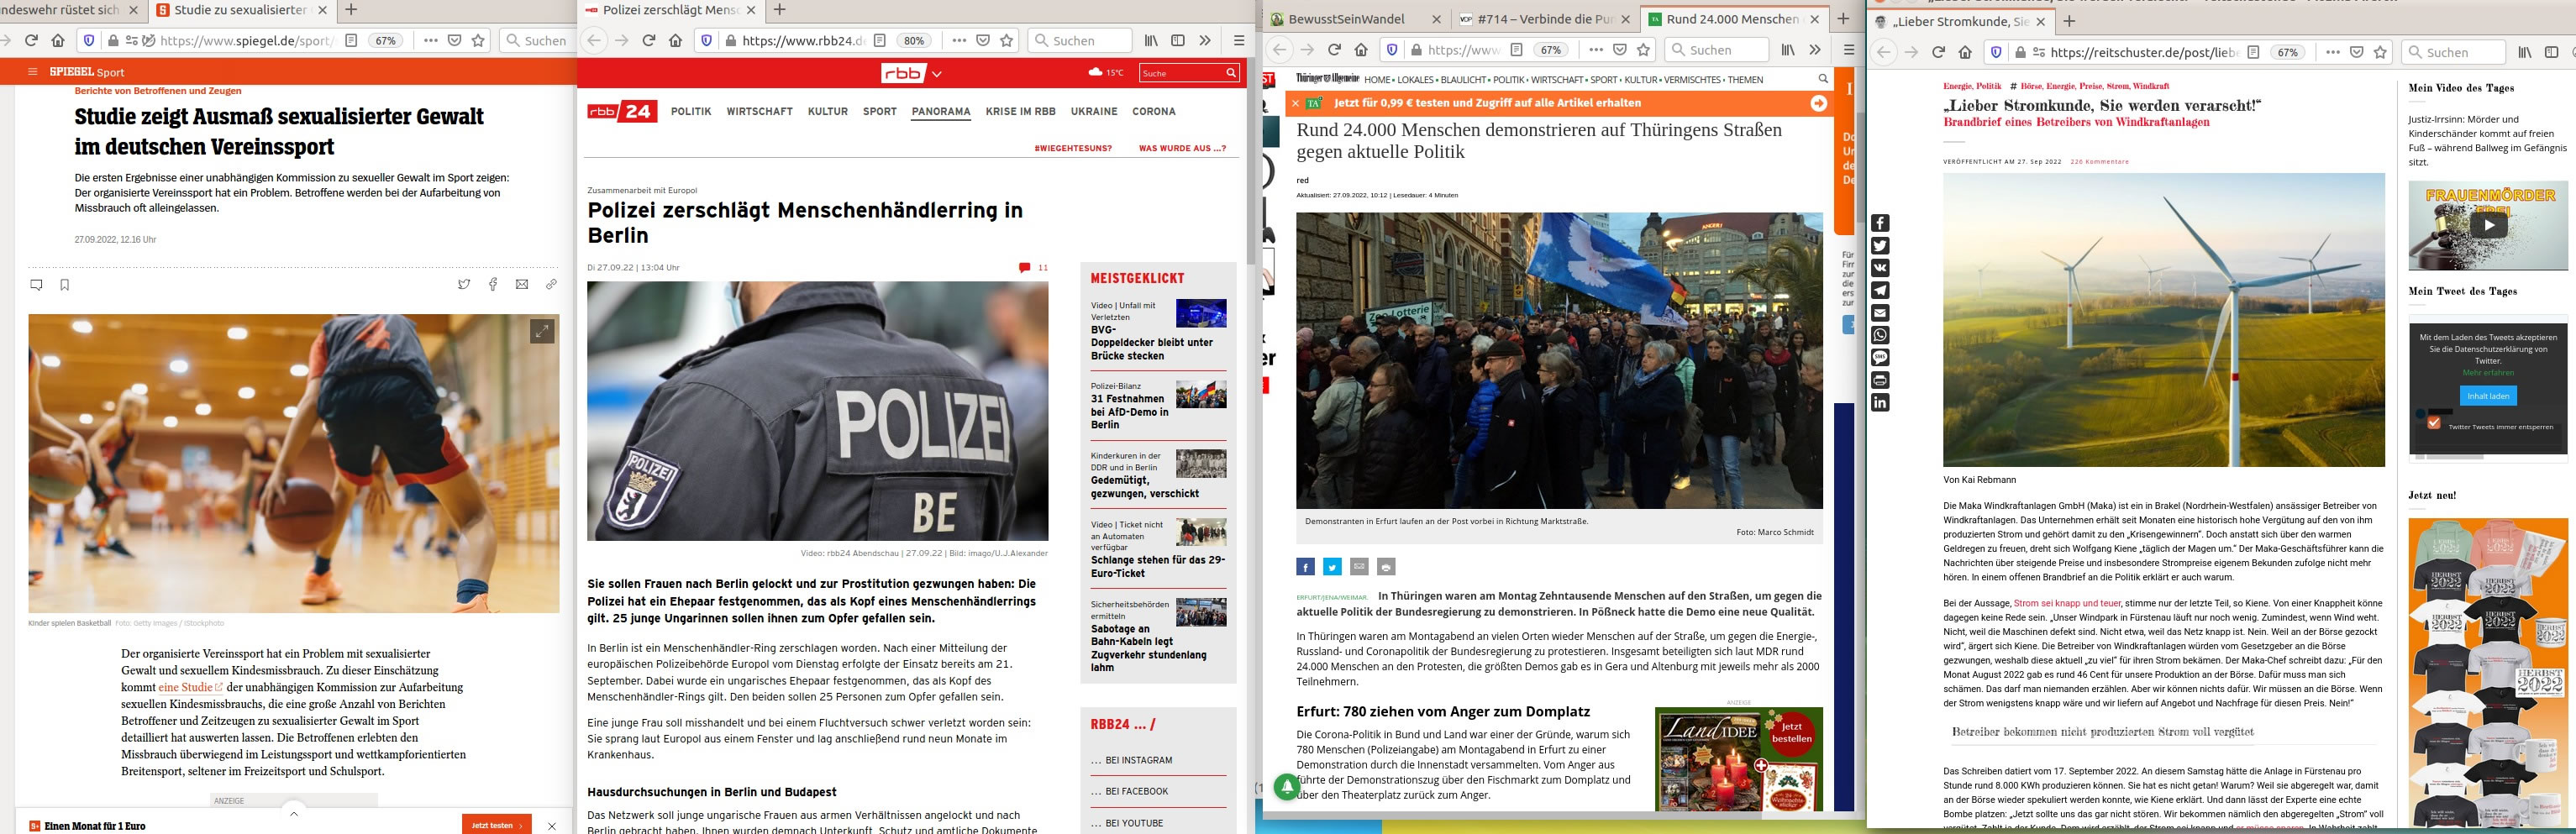This screenshot has width=2576, height=834.
Task: Share reitschuster article via SMS icon
Action: pyautogui.click(x=1880, y=358)
